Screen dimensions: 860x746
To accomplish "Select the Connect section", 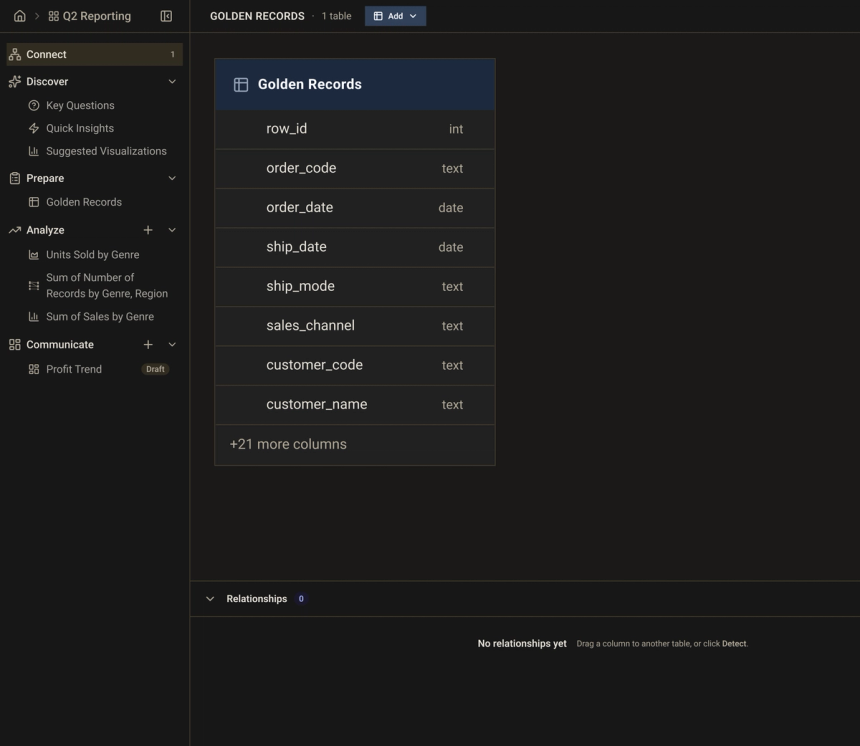I will click(94, 54).
